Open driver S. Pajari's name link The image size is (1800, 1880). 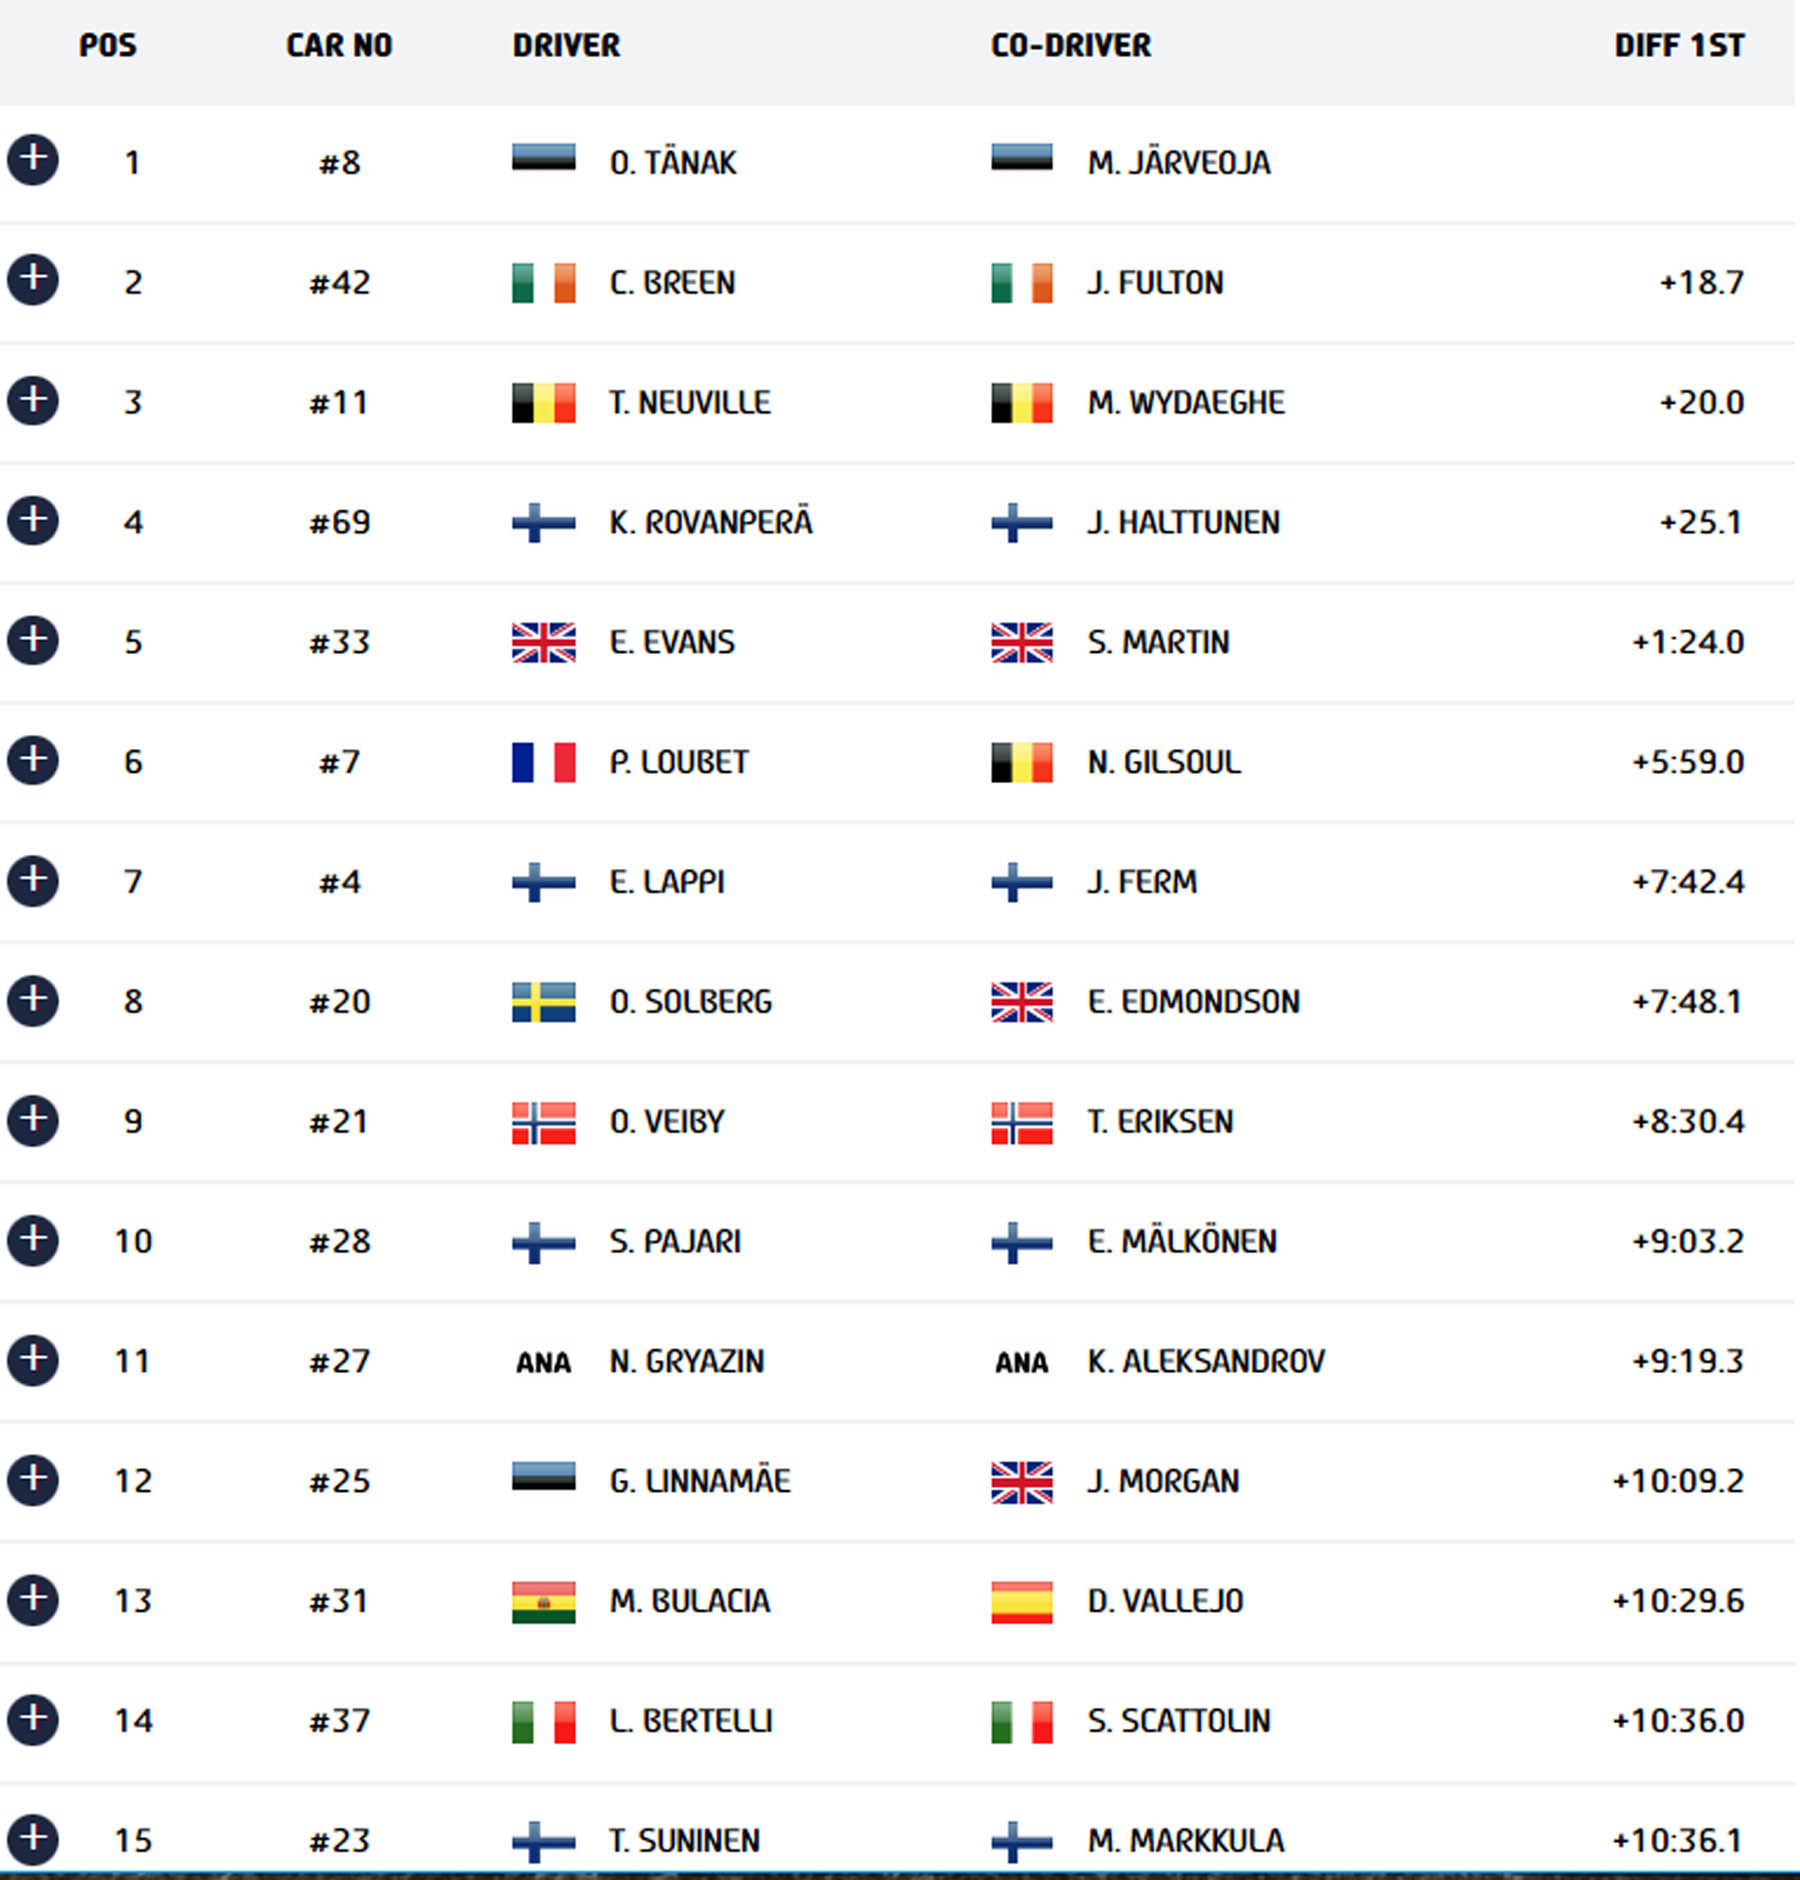pyautogui.click(x=675, y=1241)
